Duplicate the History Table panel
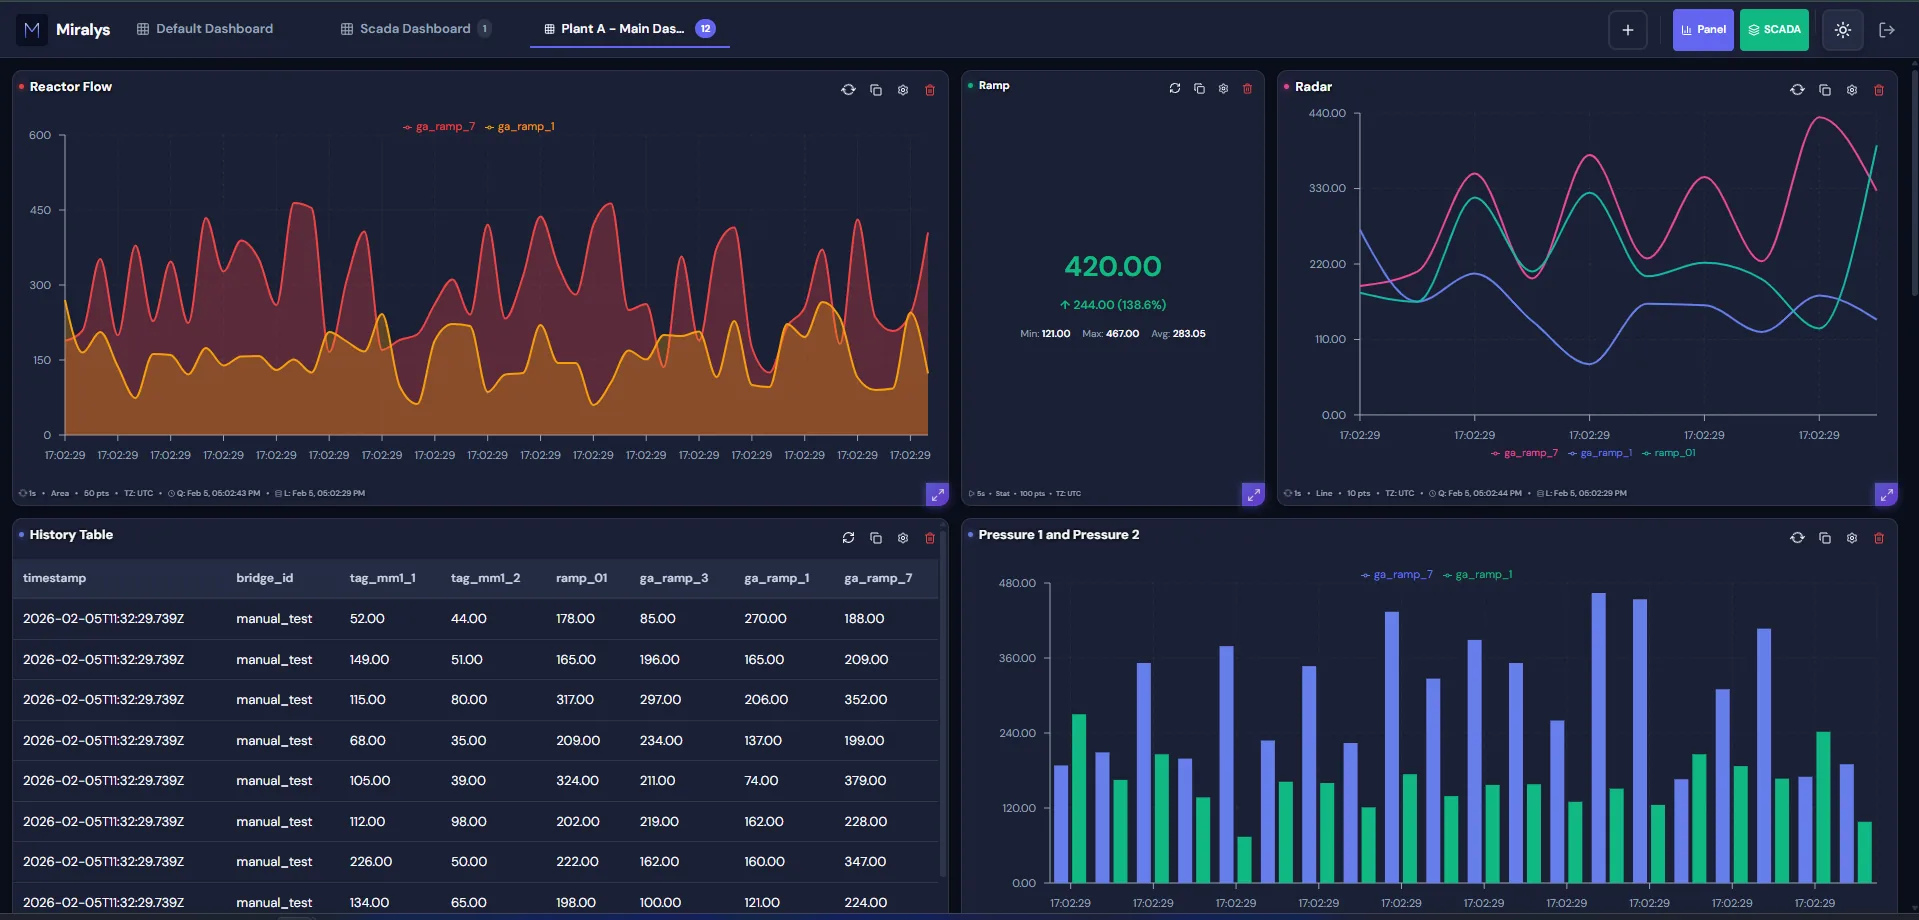 coord(876,538)
